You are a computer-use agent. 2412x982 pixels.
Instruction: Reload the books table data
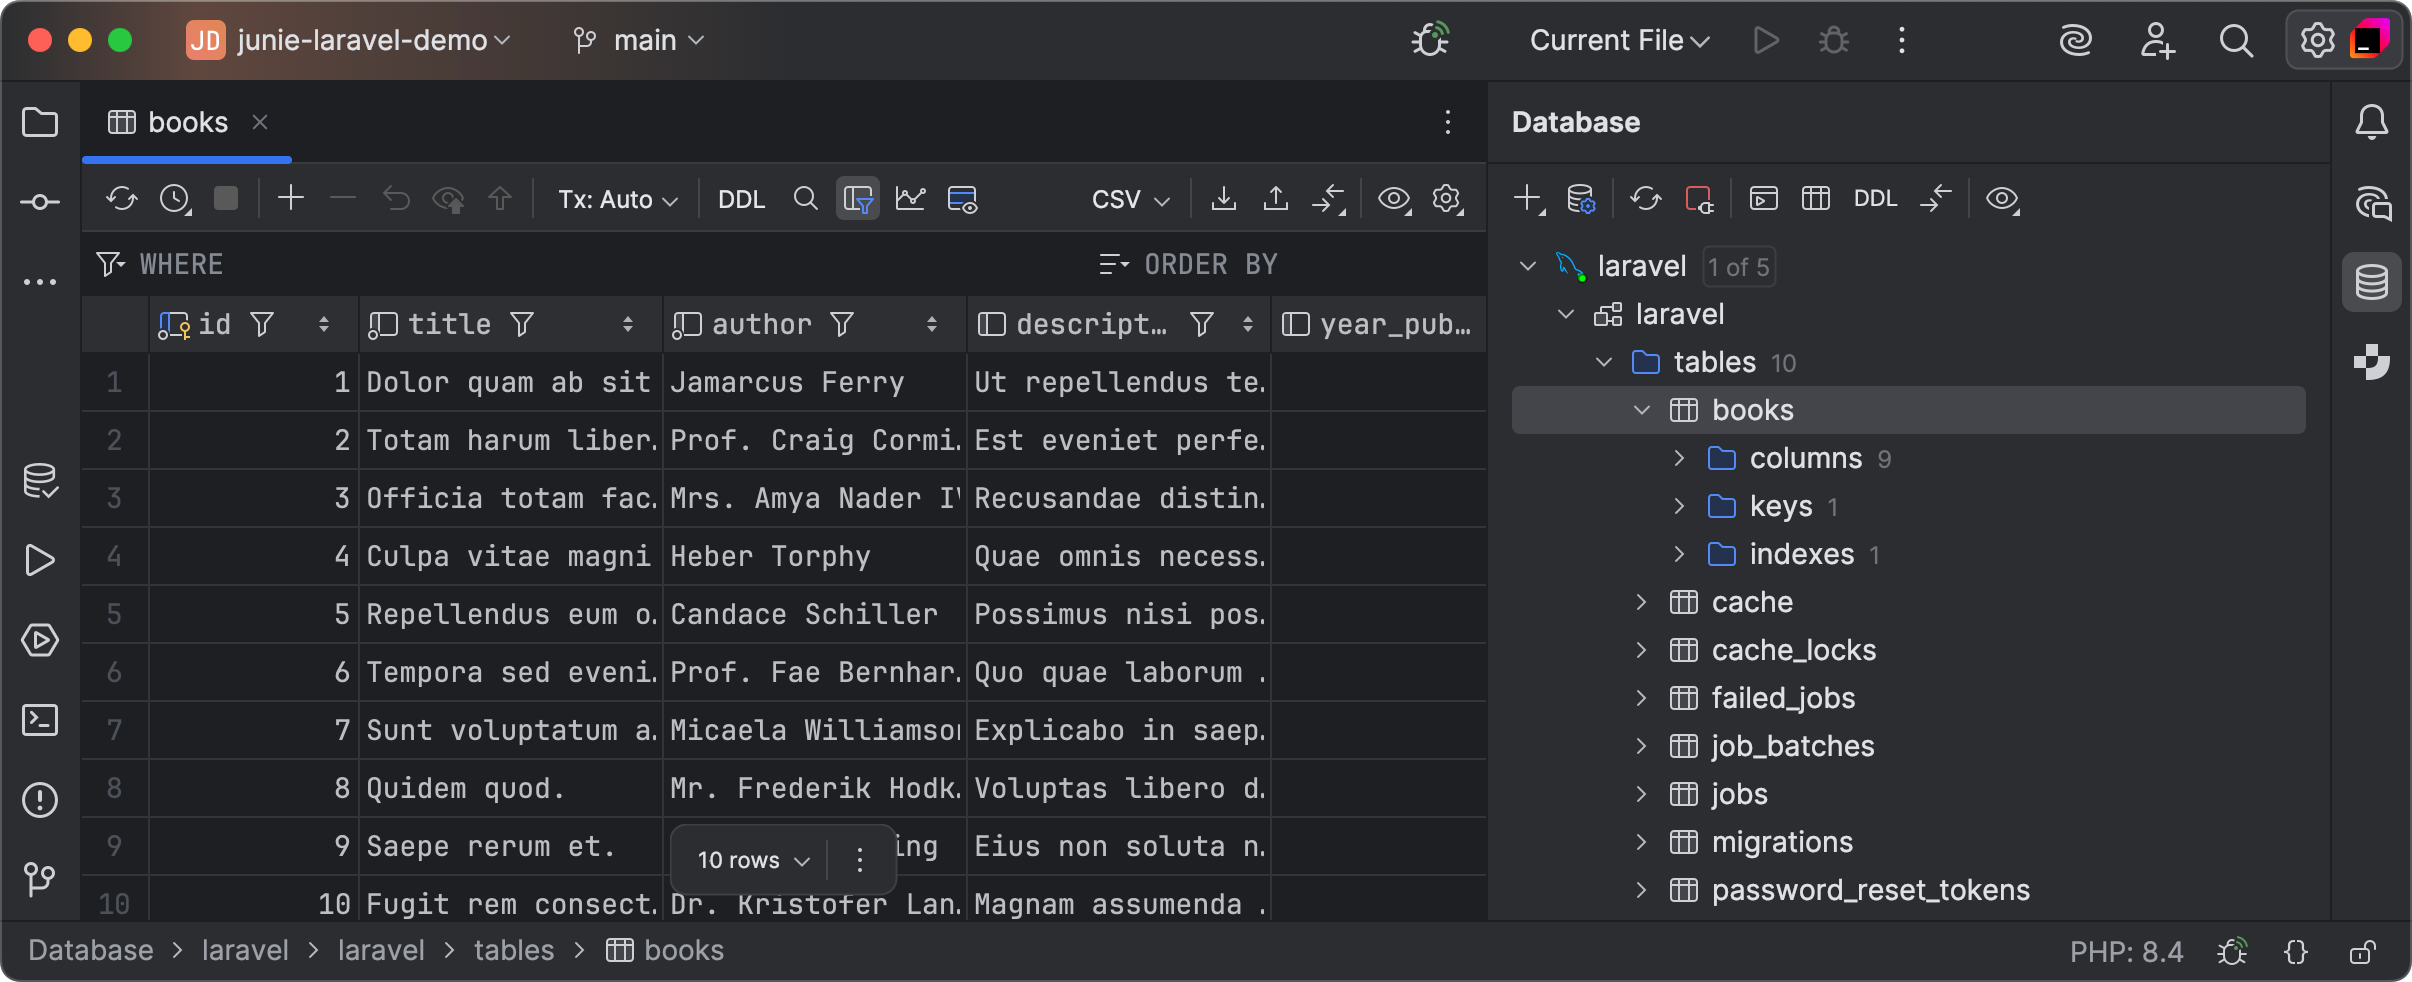[x=122, y=199]
